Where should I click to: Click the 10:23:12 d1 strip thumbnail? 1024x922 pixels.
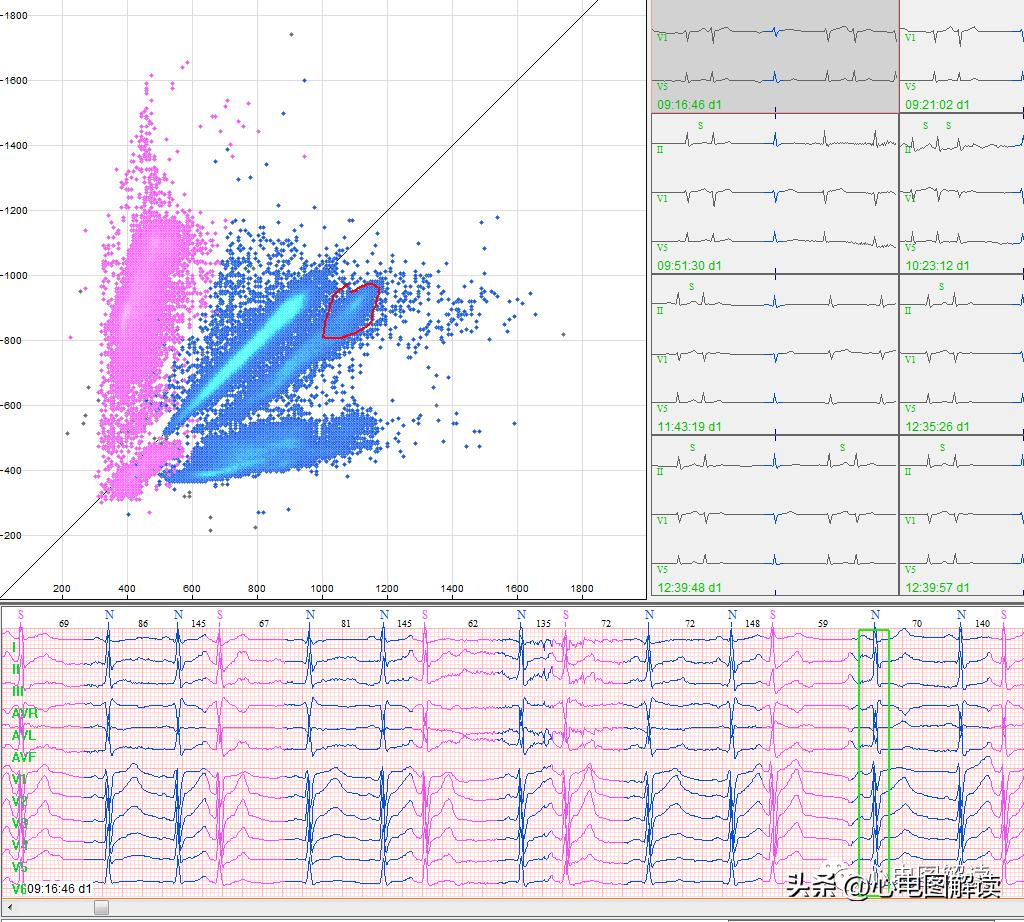(x=961, y=193)
